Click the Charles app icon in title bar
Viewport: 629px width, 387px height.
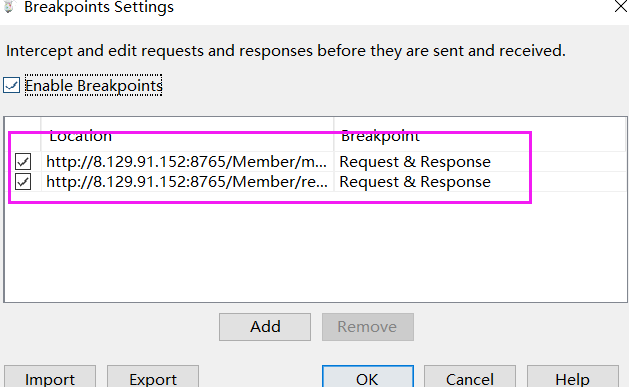tap(9, 6)
